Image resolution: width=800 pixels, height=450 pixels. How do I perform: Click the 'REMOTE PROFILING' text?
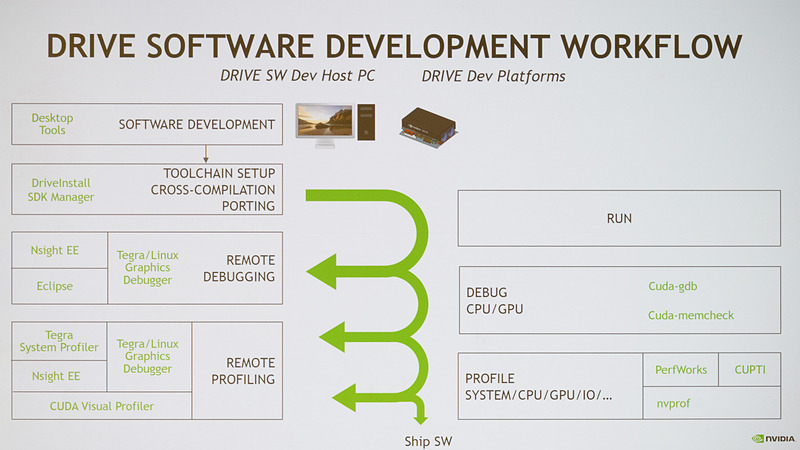(243, 371)
